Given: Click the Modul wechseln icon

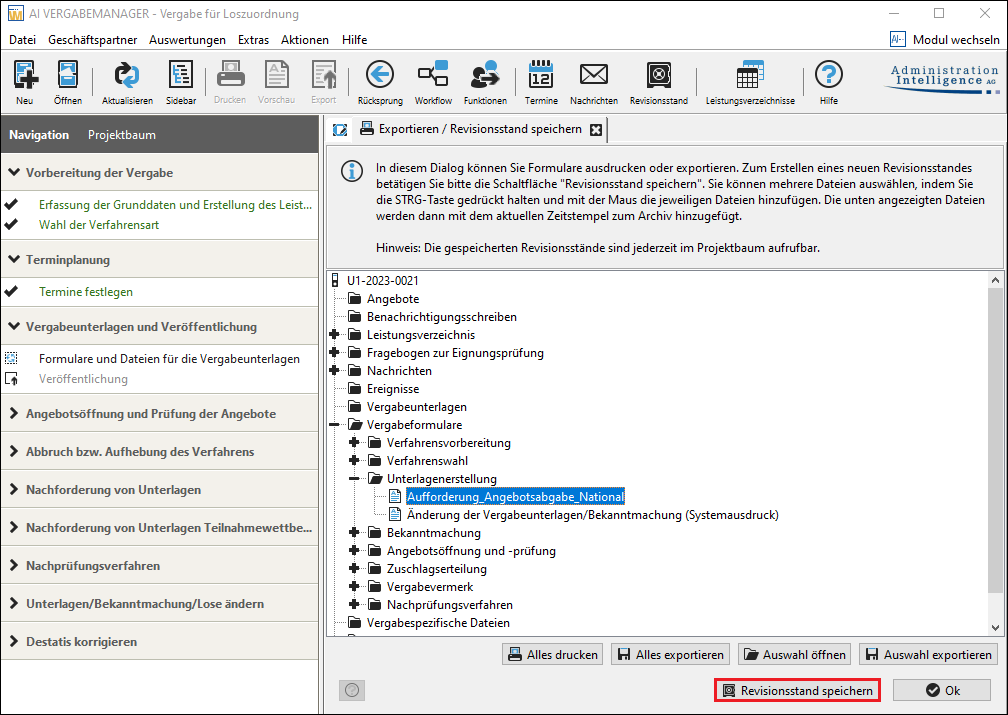Looking at the screenshot, I should coord(897,39).
